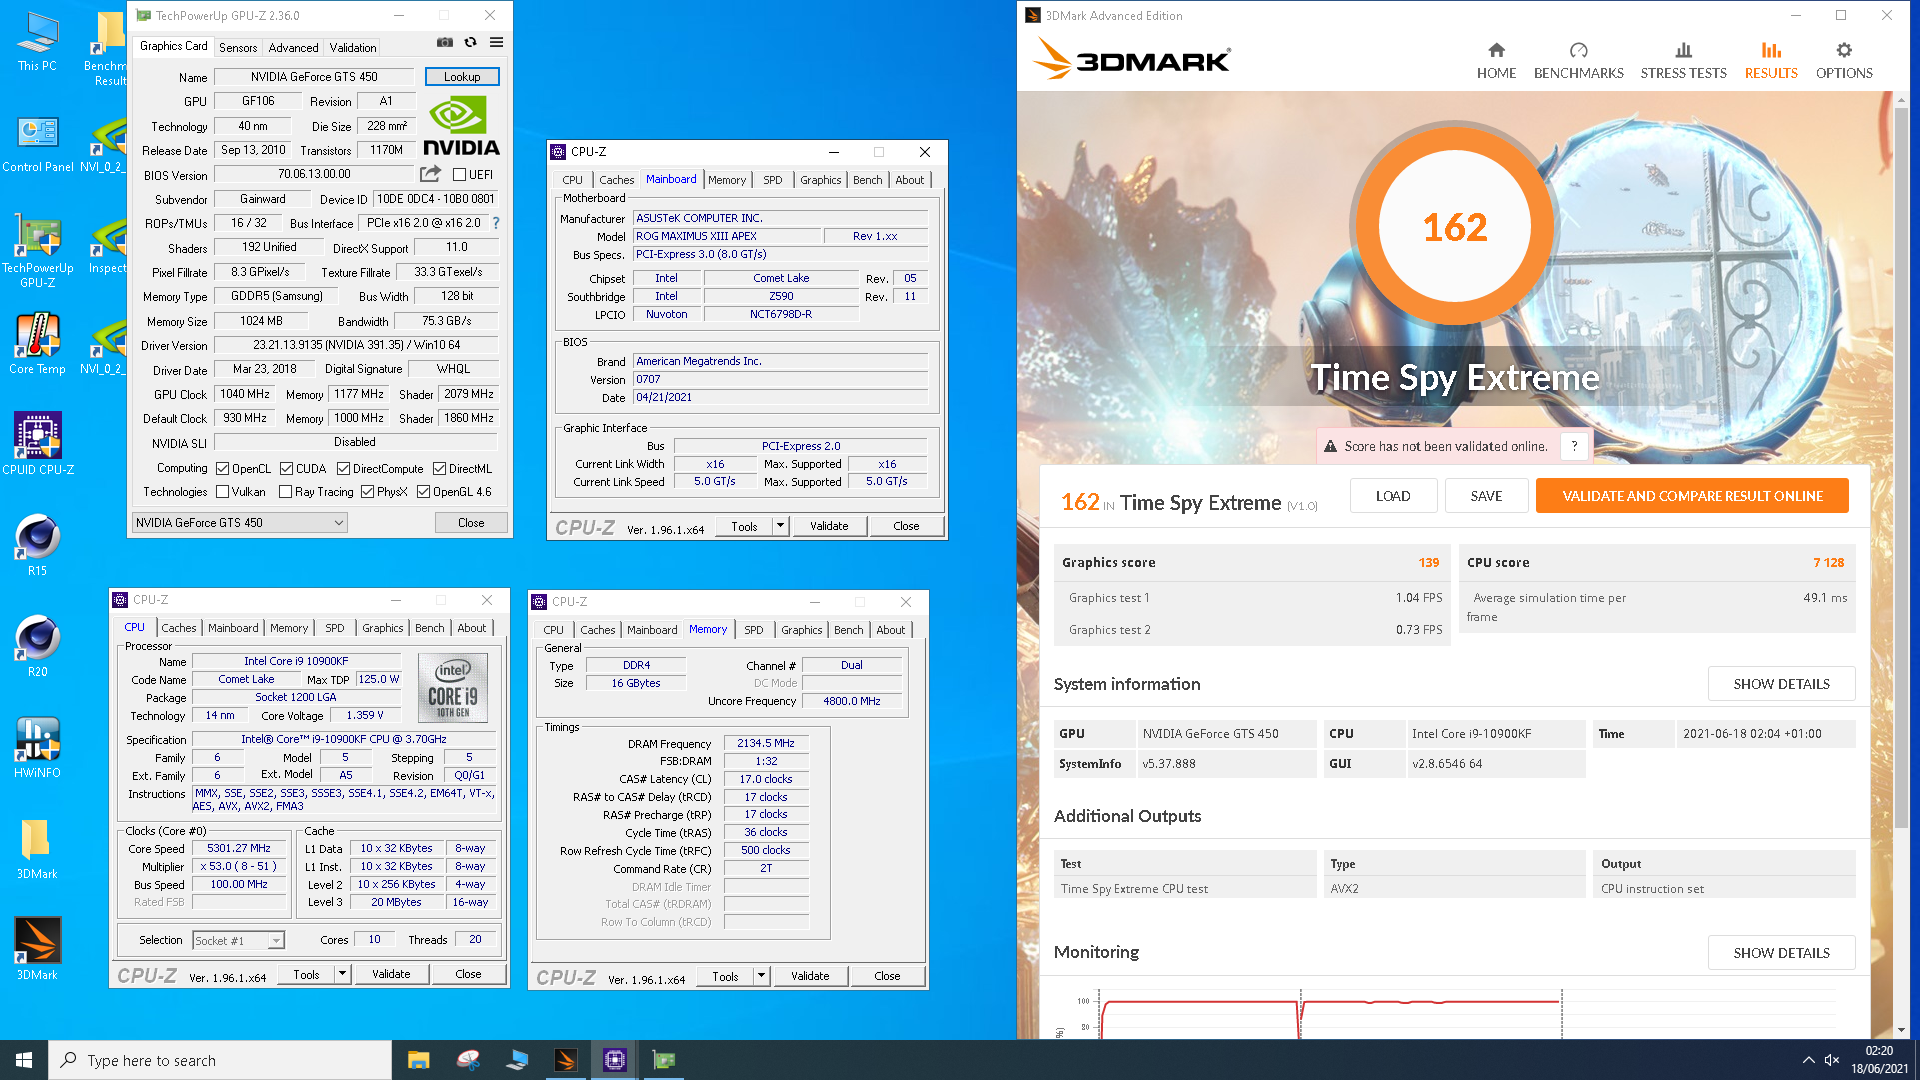Screen dimensions: 1920x1080
Task: Open the GPU selection dropdown in GPU-Z
Action: tap(240, 522)
